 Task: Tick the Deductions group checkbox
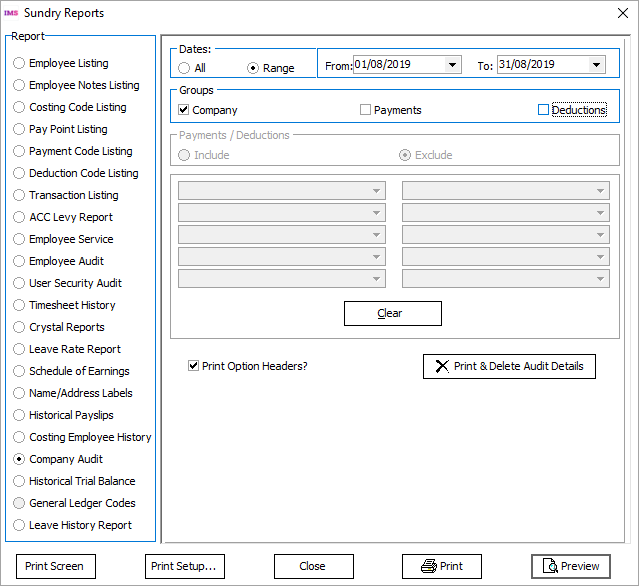[x=544, y=110]
